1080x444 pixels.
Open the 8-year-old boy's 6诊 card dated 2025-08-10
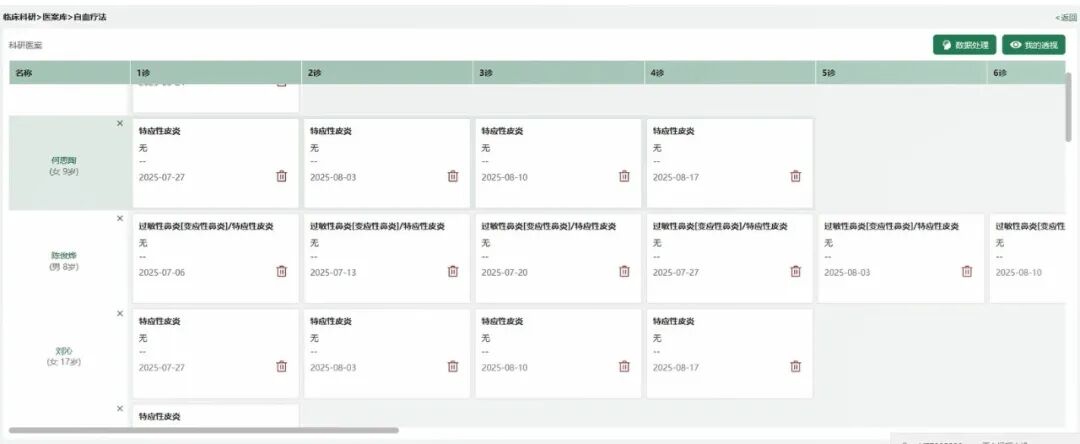tap(1028, 258)
